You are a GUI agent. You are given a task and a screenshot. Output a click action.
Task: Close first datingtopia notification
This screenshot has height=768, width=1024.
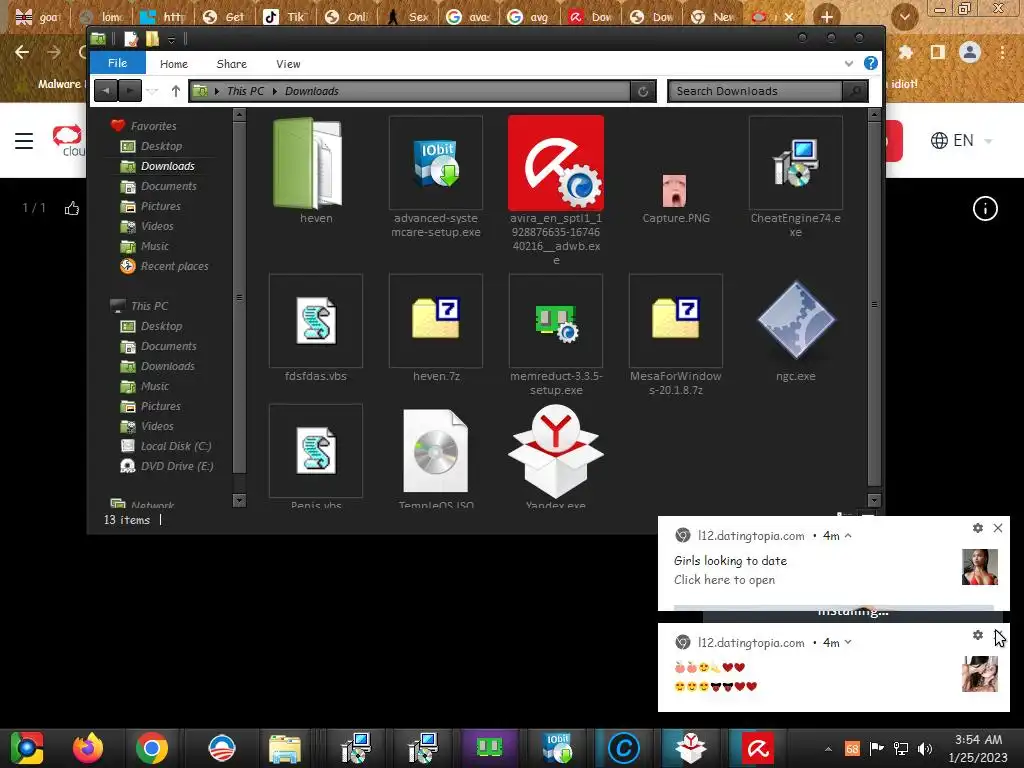point(998,528)
